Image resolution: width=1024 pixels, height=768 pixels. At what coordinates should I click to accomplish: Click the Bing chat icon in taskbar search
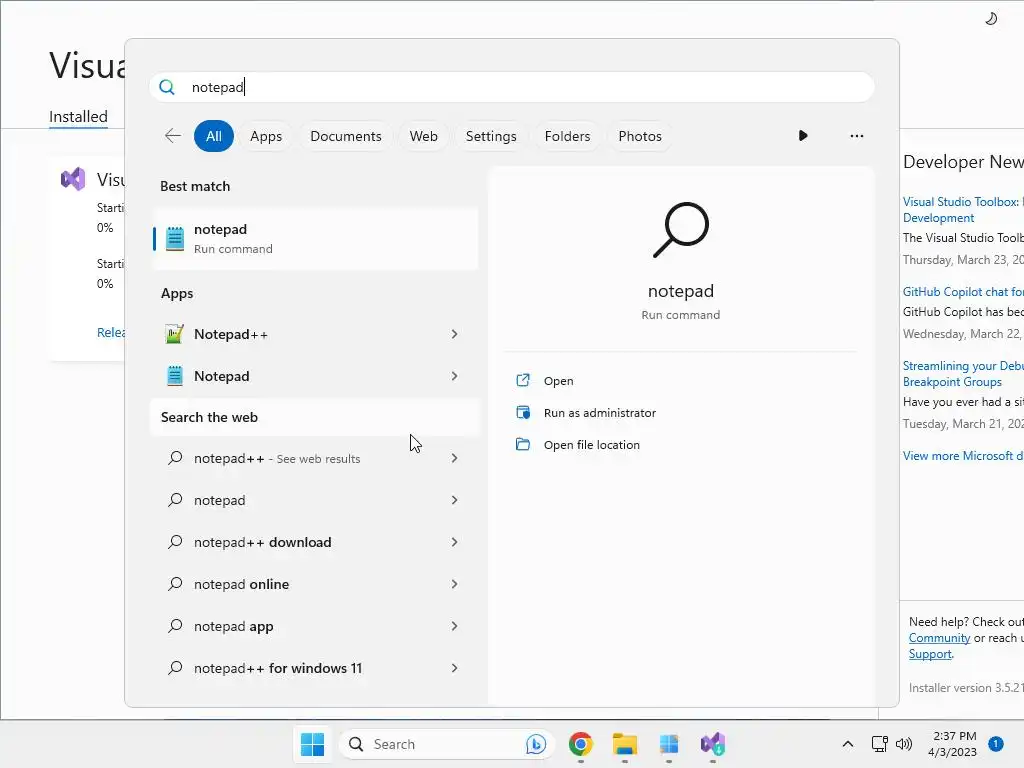click(x=536, y=744)
